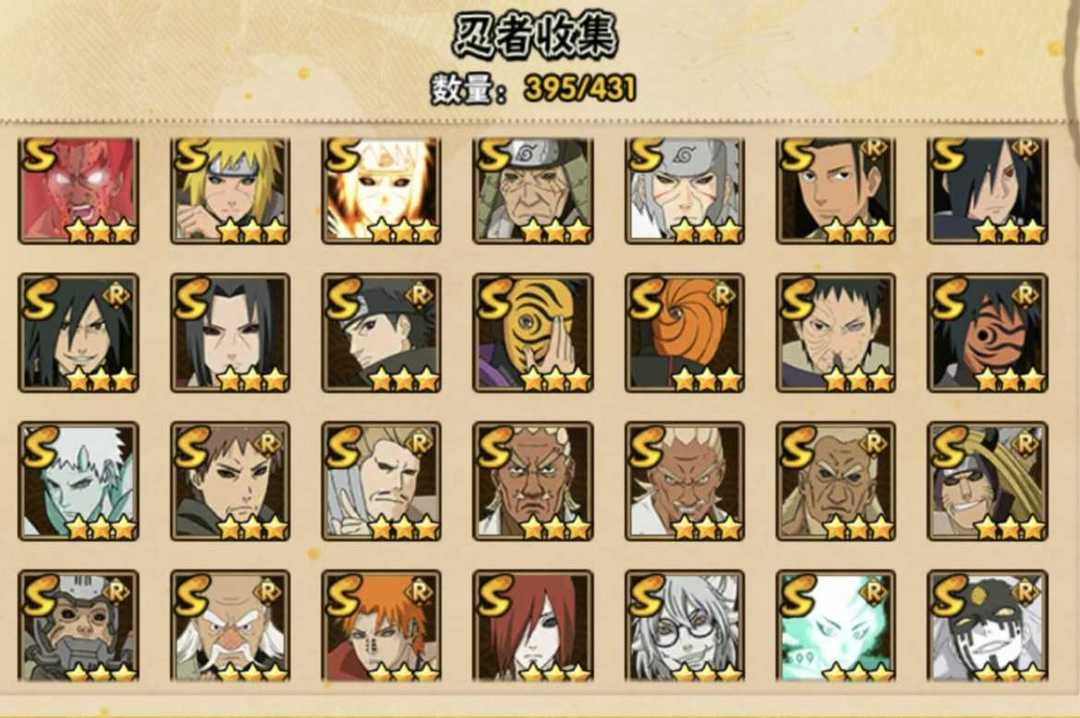1080x718 pixels.
Task: Select the orange-haired pierced ninja card
Action: pyautogui.click(x=381, y=627)
